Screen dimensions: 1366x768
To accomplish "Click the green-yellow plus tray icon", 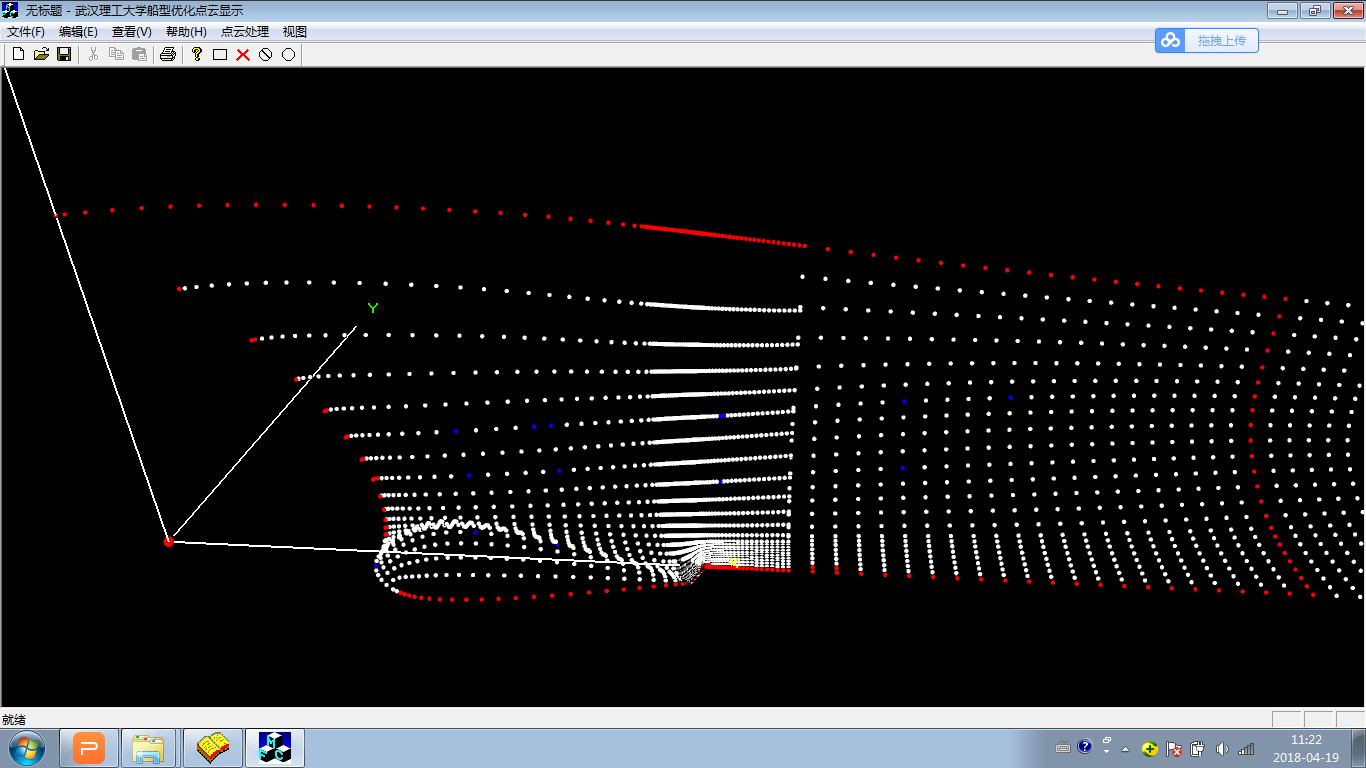I will pyautogui.click(x=1151, y=749).
